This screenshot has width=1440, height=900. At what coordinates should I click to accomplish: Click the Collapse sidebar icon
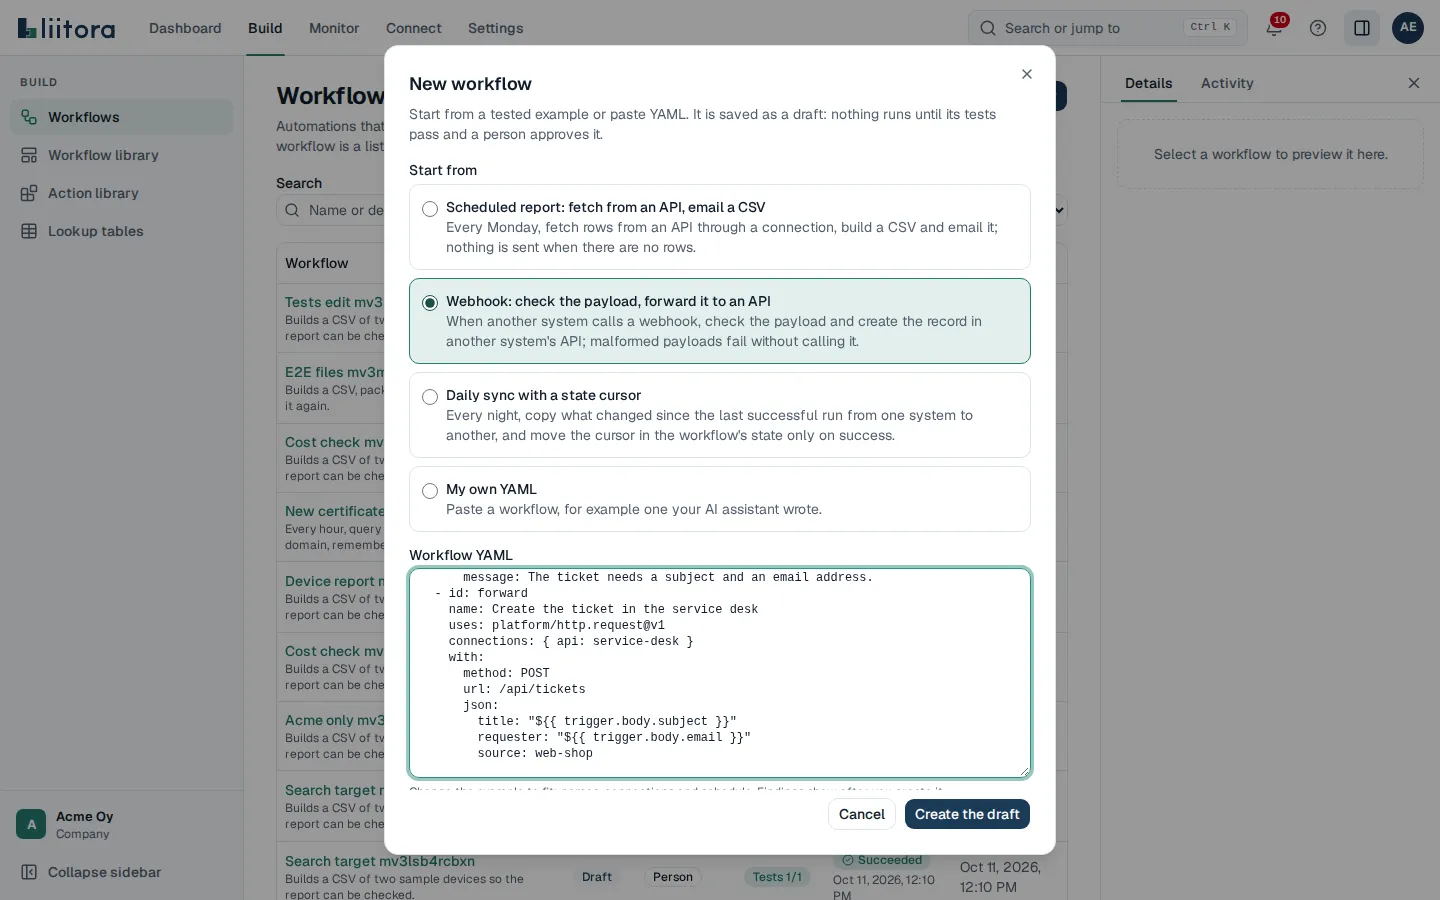tap(29, 872)
